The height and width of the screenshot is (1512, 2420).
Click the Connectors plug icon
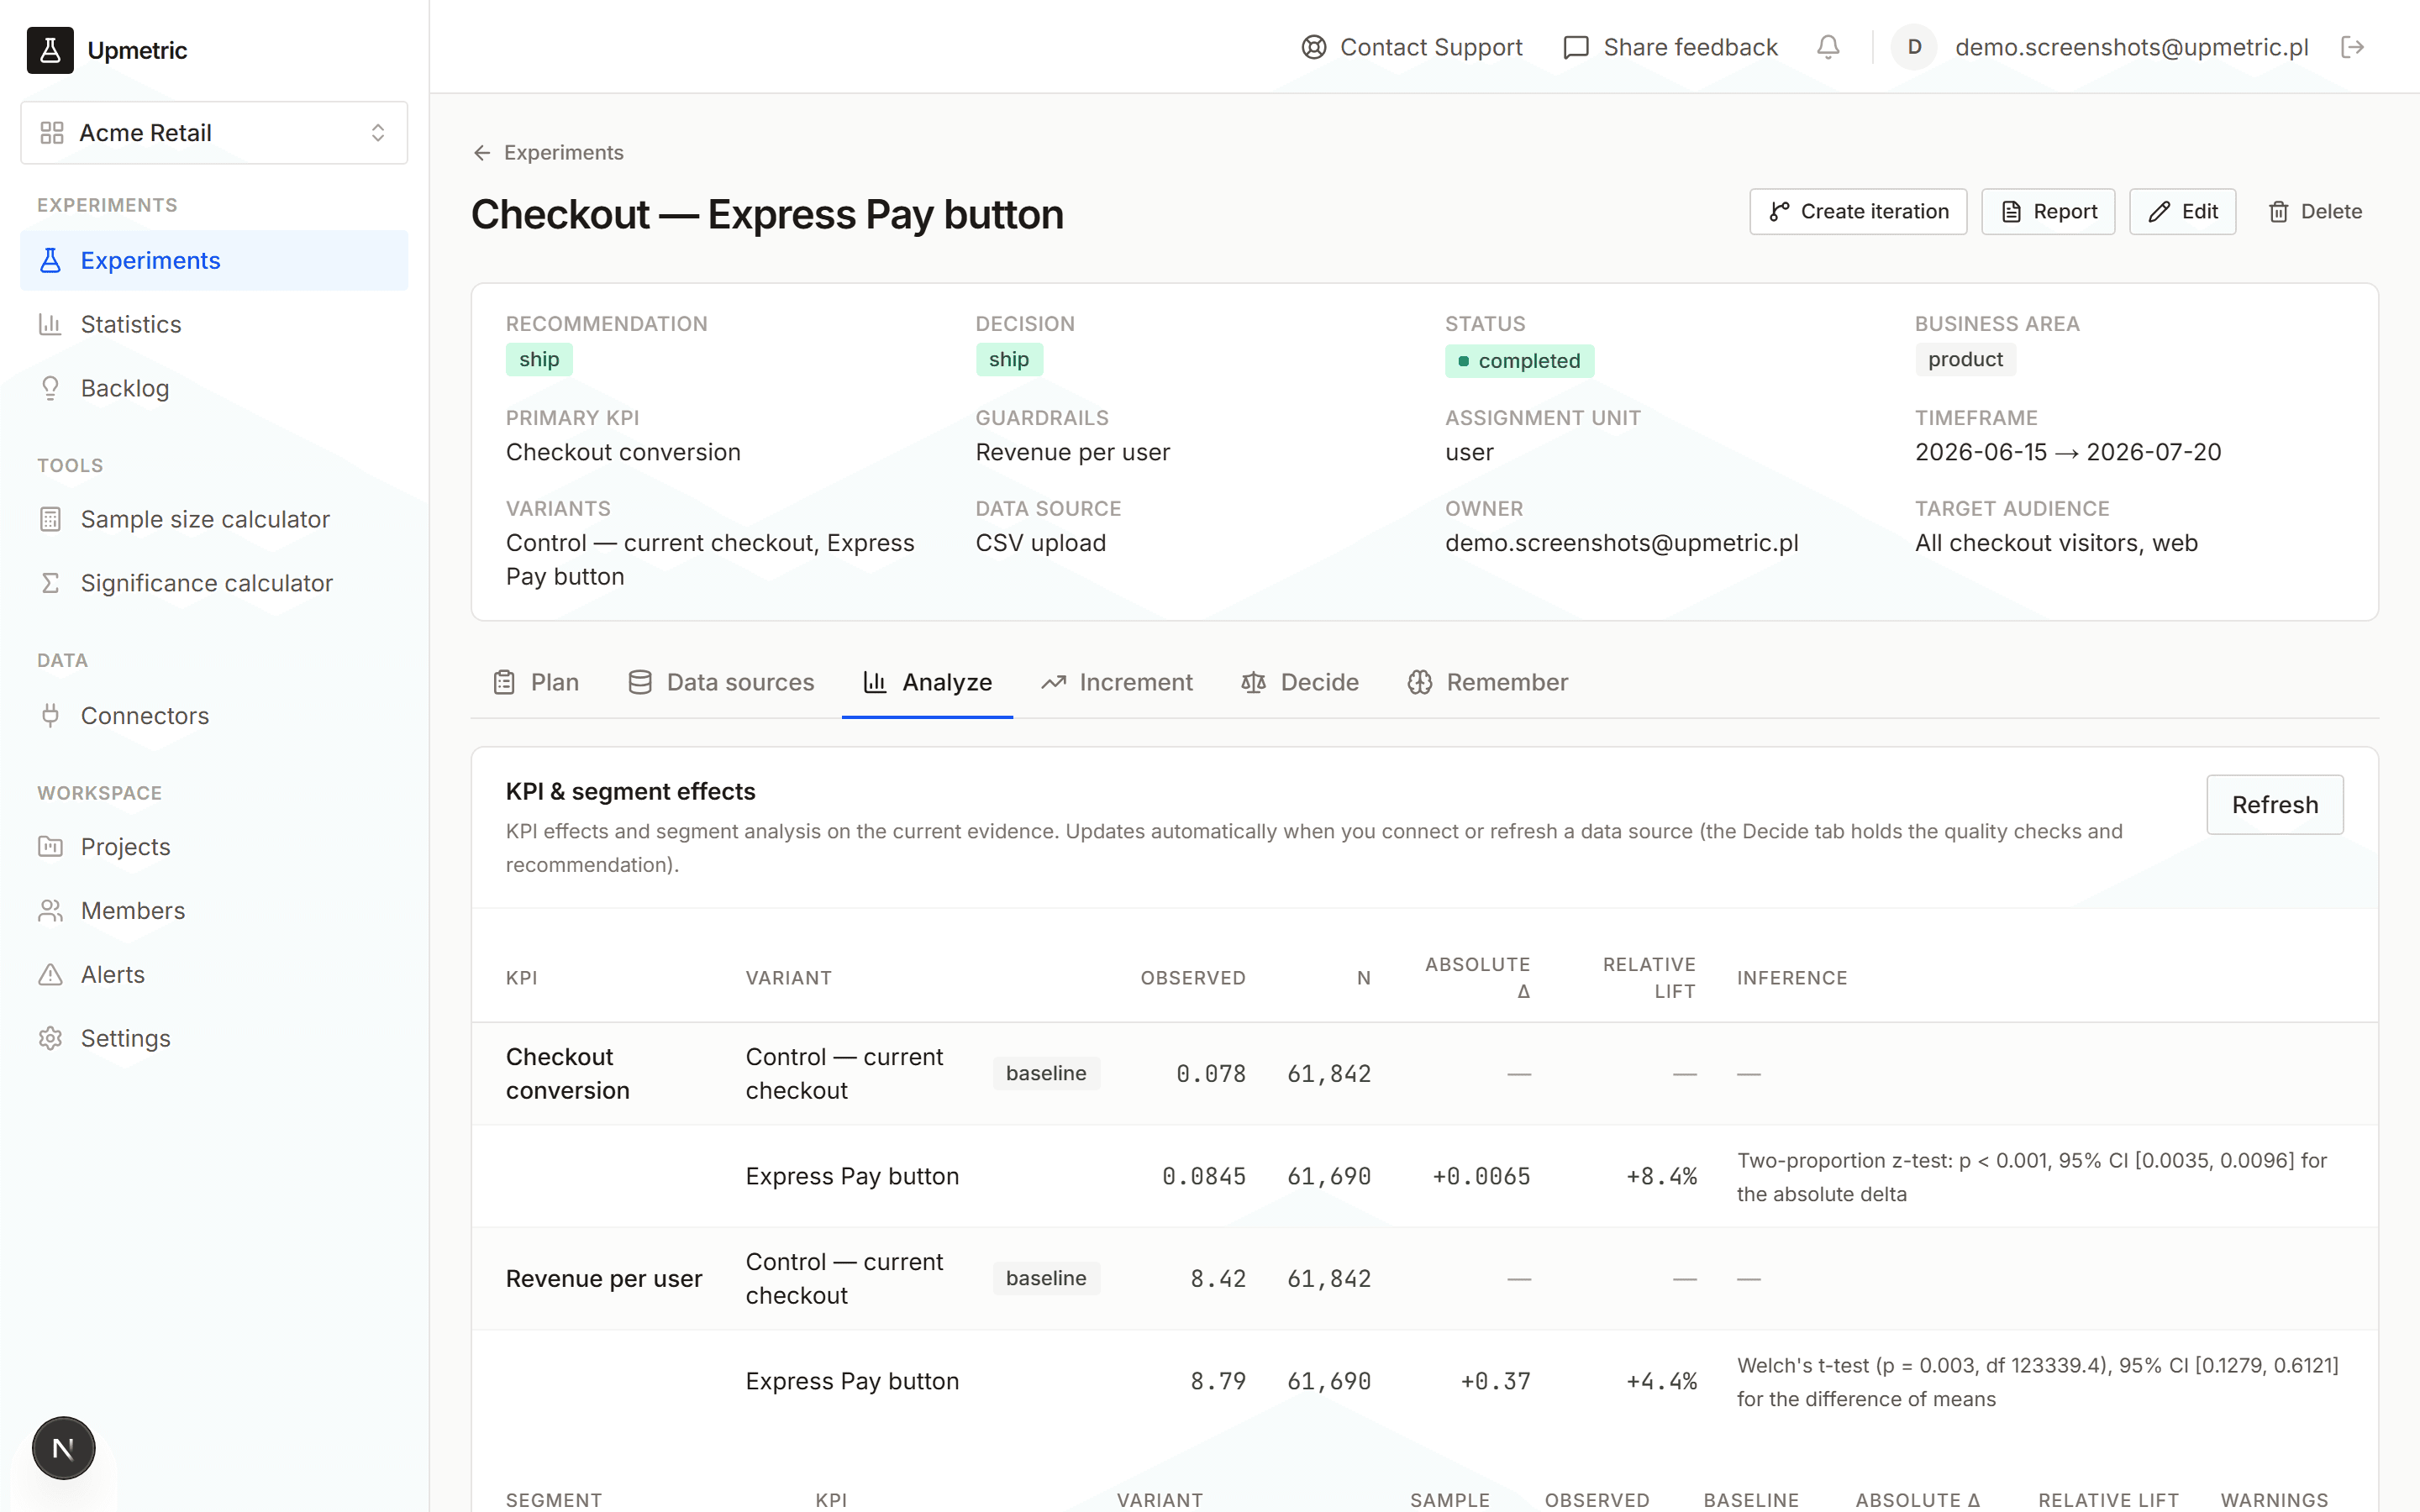pos(50,715)
